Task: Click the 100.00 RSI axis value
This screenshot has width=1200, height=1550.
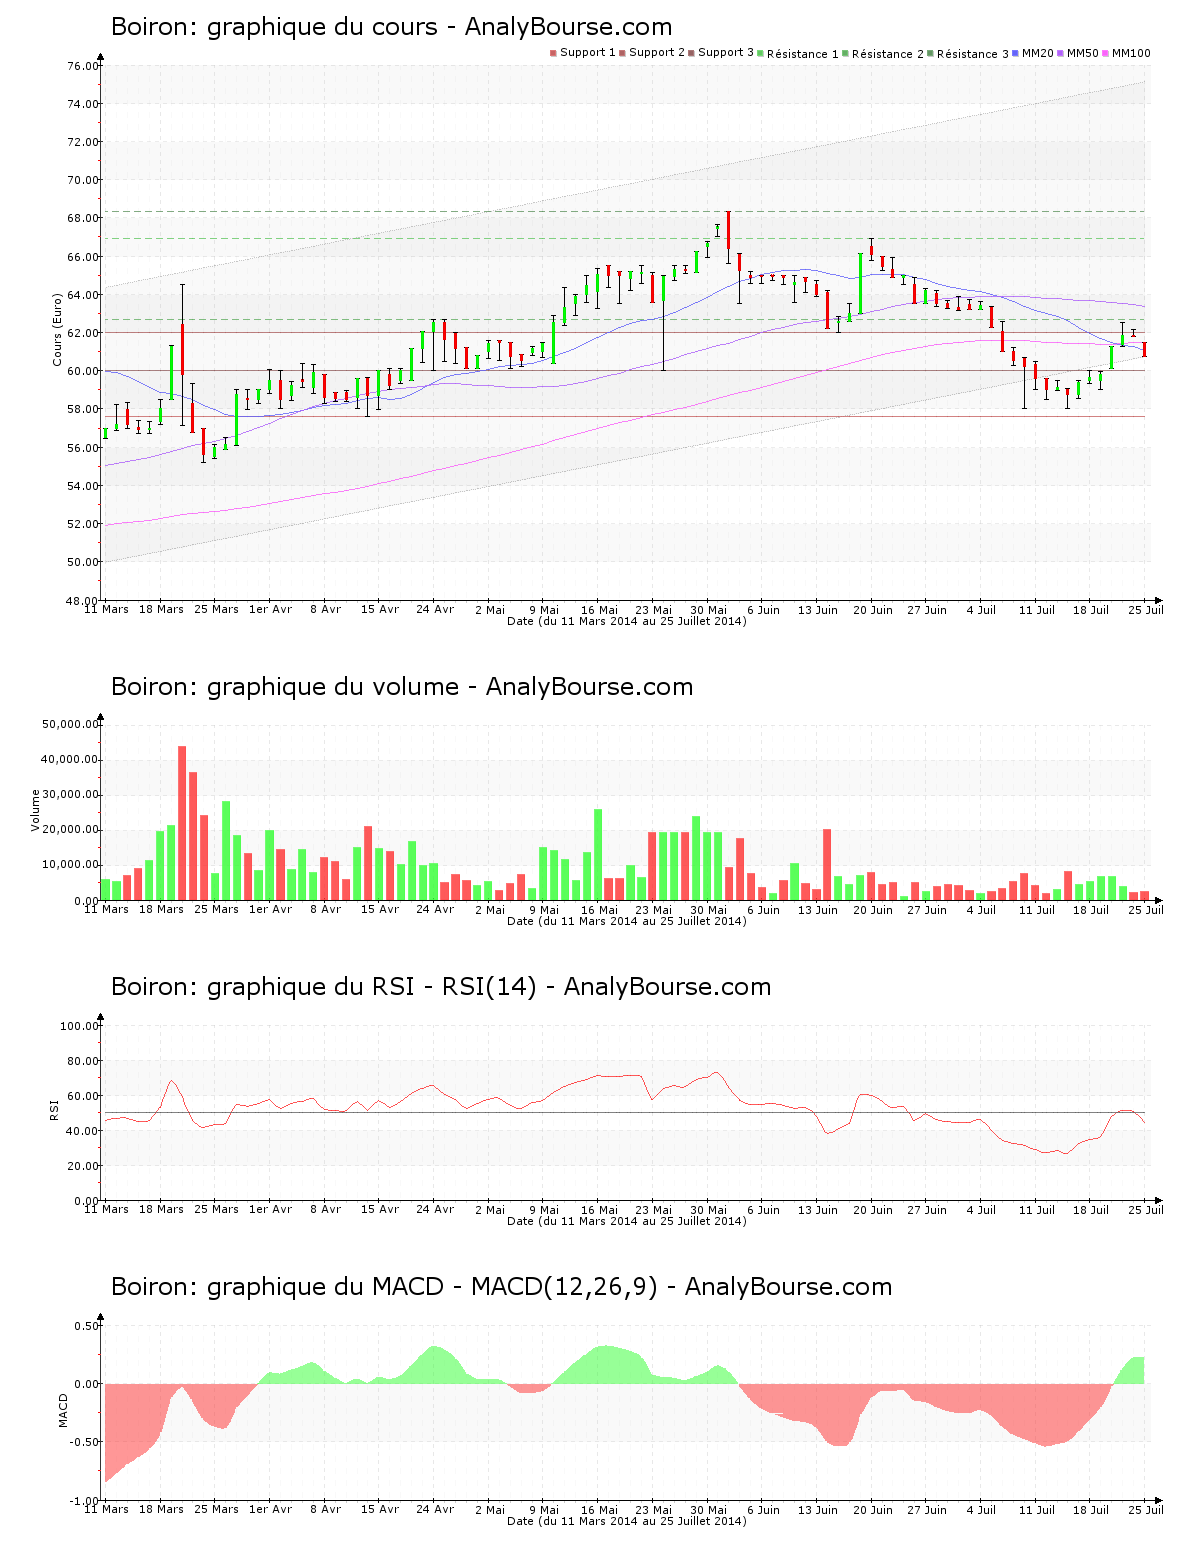Action: point(79,1026)
